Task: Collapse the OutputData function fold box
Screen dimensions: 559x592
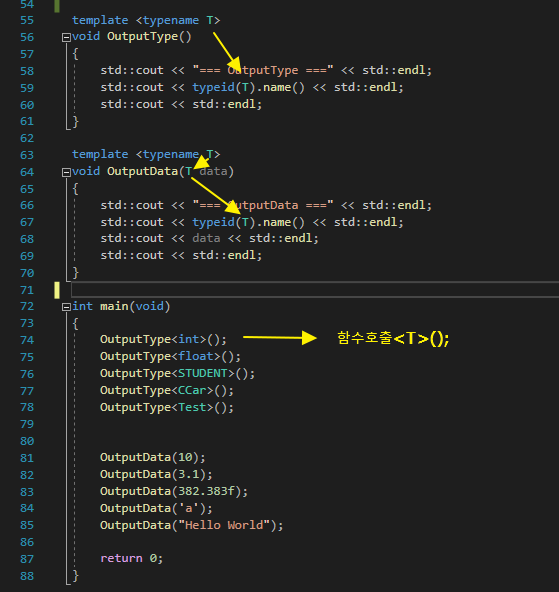Action: pyautogui.click(x=66, y=172)
